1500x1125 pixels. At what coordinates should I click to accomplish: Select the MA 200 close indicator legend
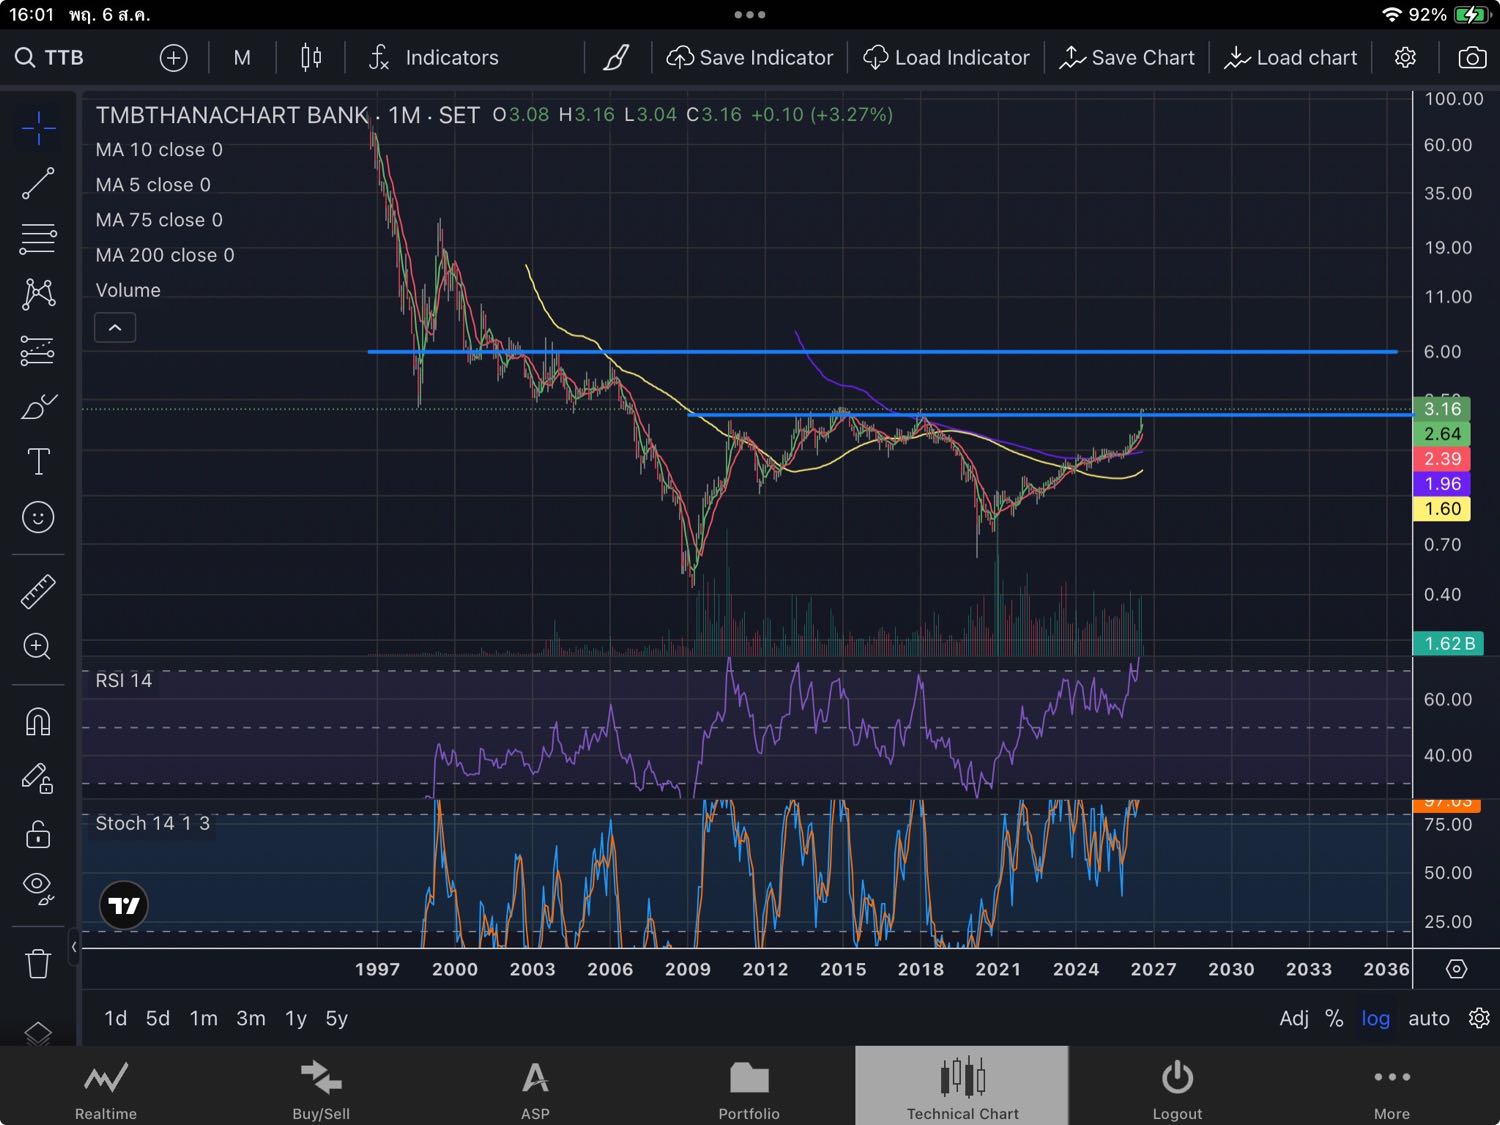(x=165, y=255)
